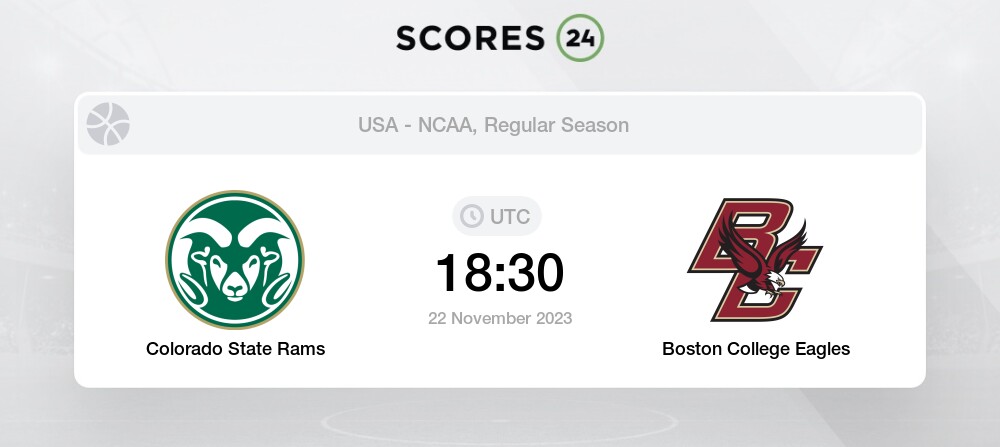Click the Boston College Eagles logo
Screen dimensions: 1000x447
(x=755, y=260)
